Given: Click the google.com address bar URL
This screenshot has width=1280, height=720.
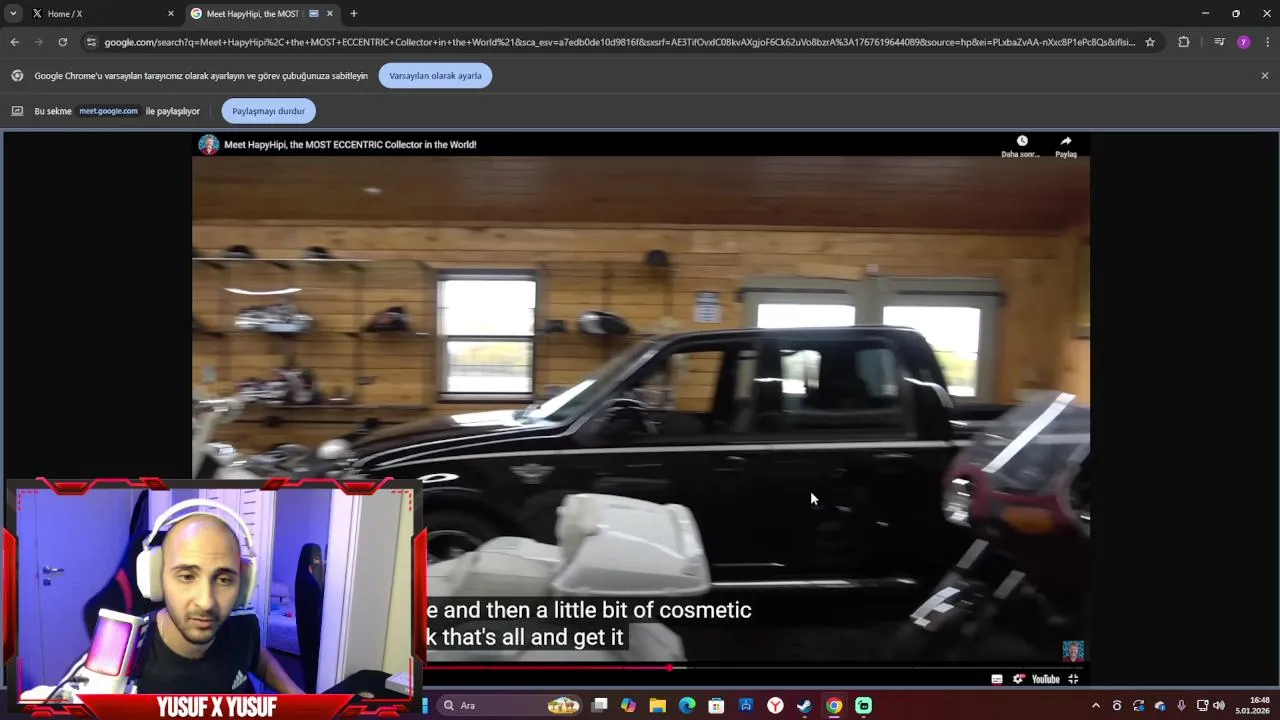Looking at the screenshot, I should pyautogui.click(x=619, y=42).
